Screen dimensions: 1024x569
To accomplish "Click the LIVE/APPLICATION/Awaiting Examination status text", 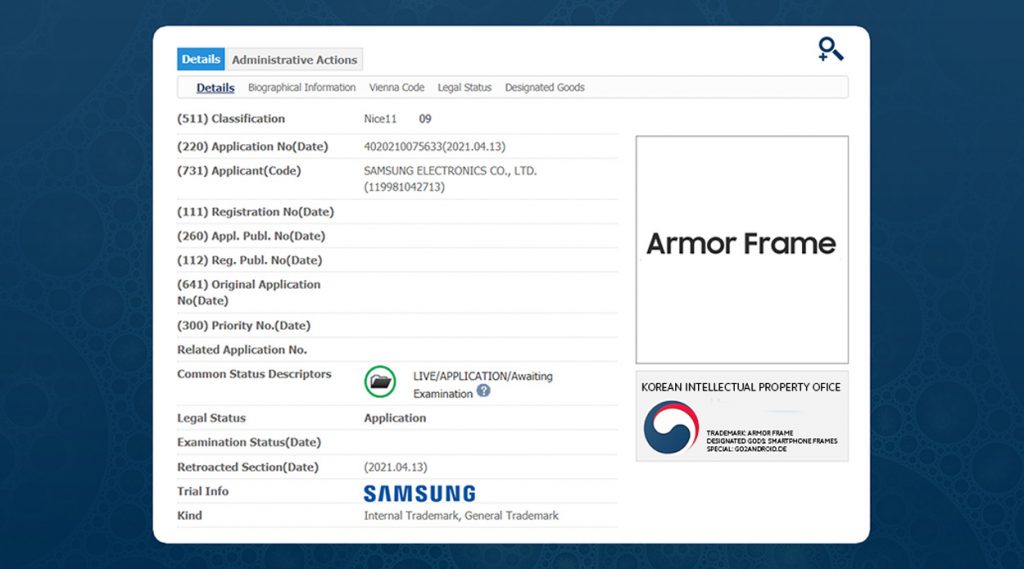I will pyautogui.click(x=482, y=377).
